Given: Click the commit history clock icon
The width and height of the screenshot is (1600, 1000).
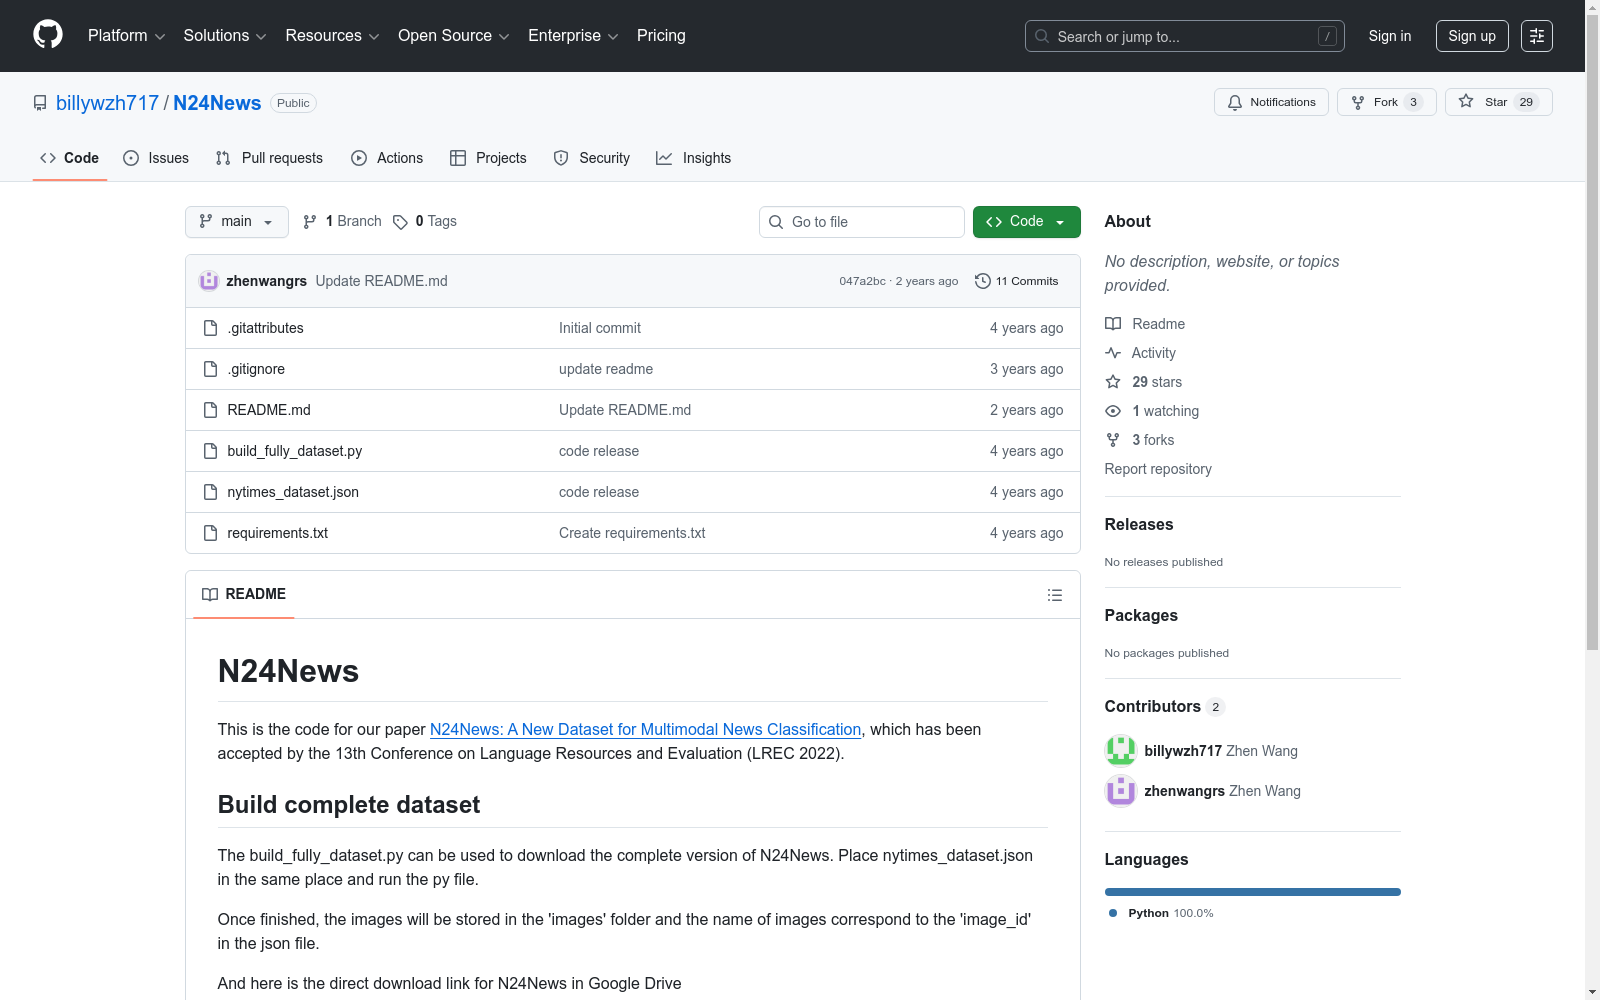Looking at the screenshot, I should 983,281.
